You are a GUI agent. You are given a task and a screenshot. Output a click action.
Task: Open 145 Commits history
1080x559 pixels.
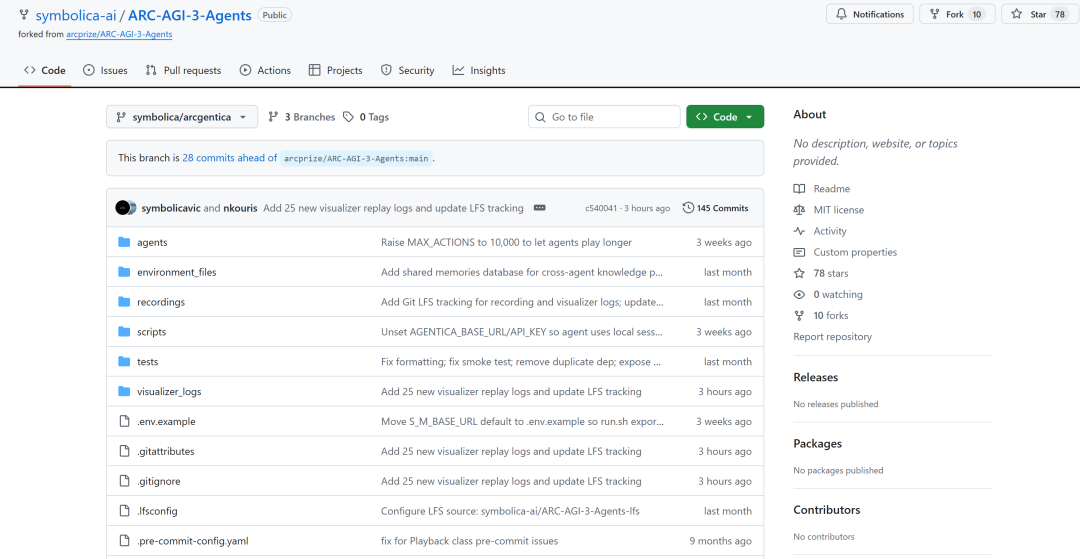(x=715, y=208)
